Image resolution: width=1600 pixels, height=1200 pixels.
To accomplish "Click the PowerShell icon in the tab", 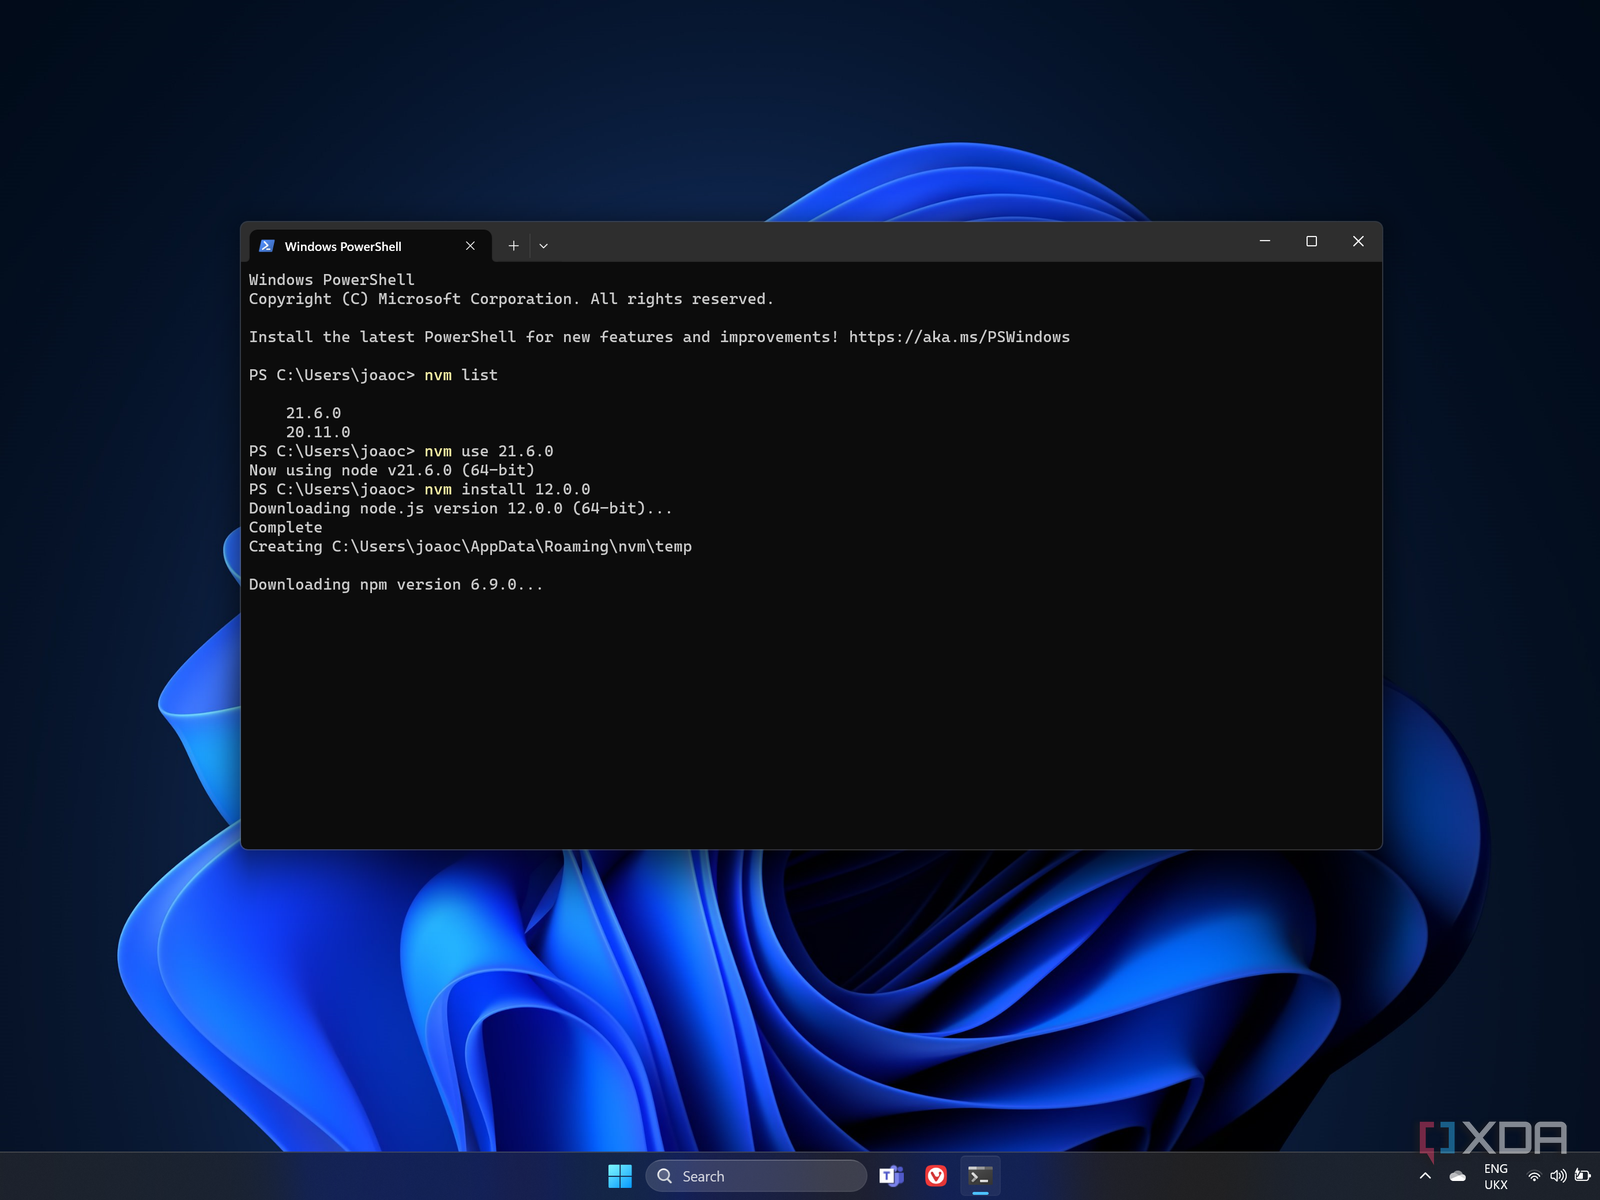I will pyautogui.click(x=267, y=246).
